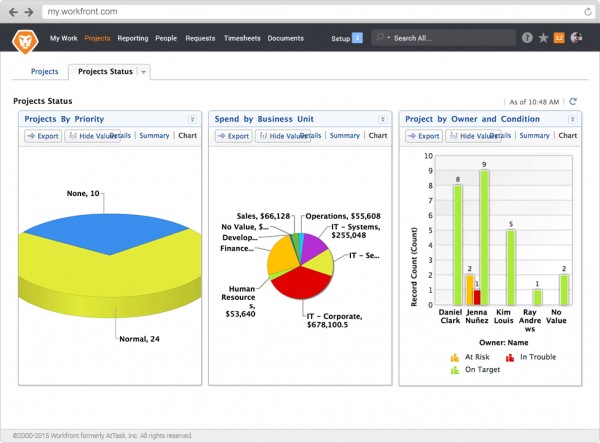Click the browser forward arrow
600x443 pixels.
coord(28,12)
